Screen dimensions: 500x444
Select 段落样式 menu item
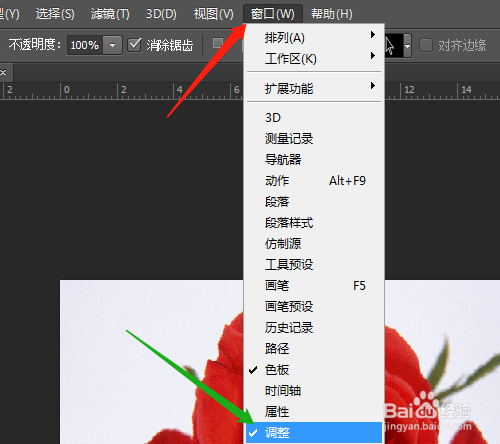coord(314,223)
